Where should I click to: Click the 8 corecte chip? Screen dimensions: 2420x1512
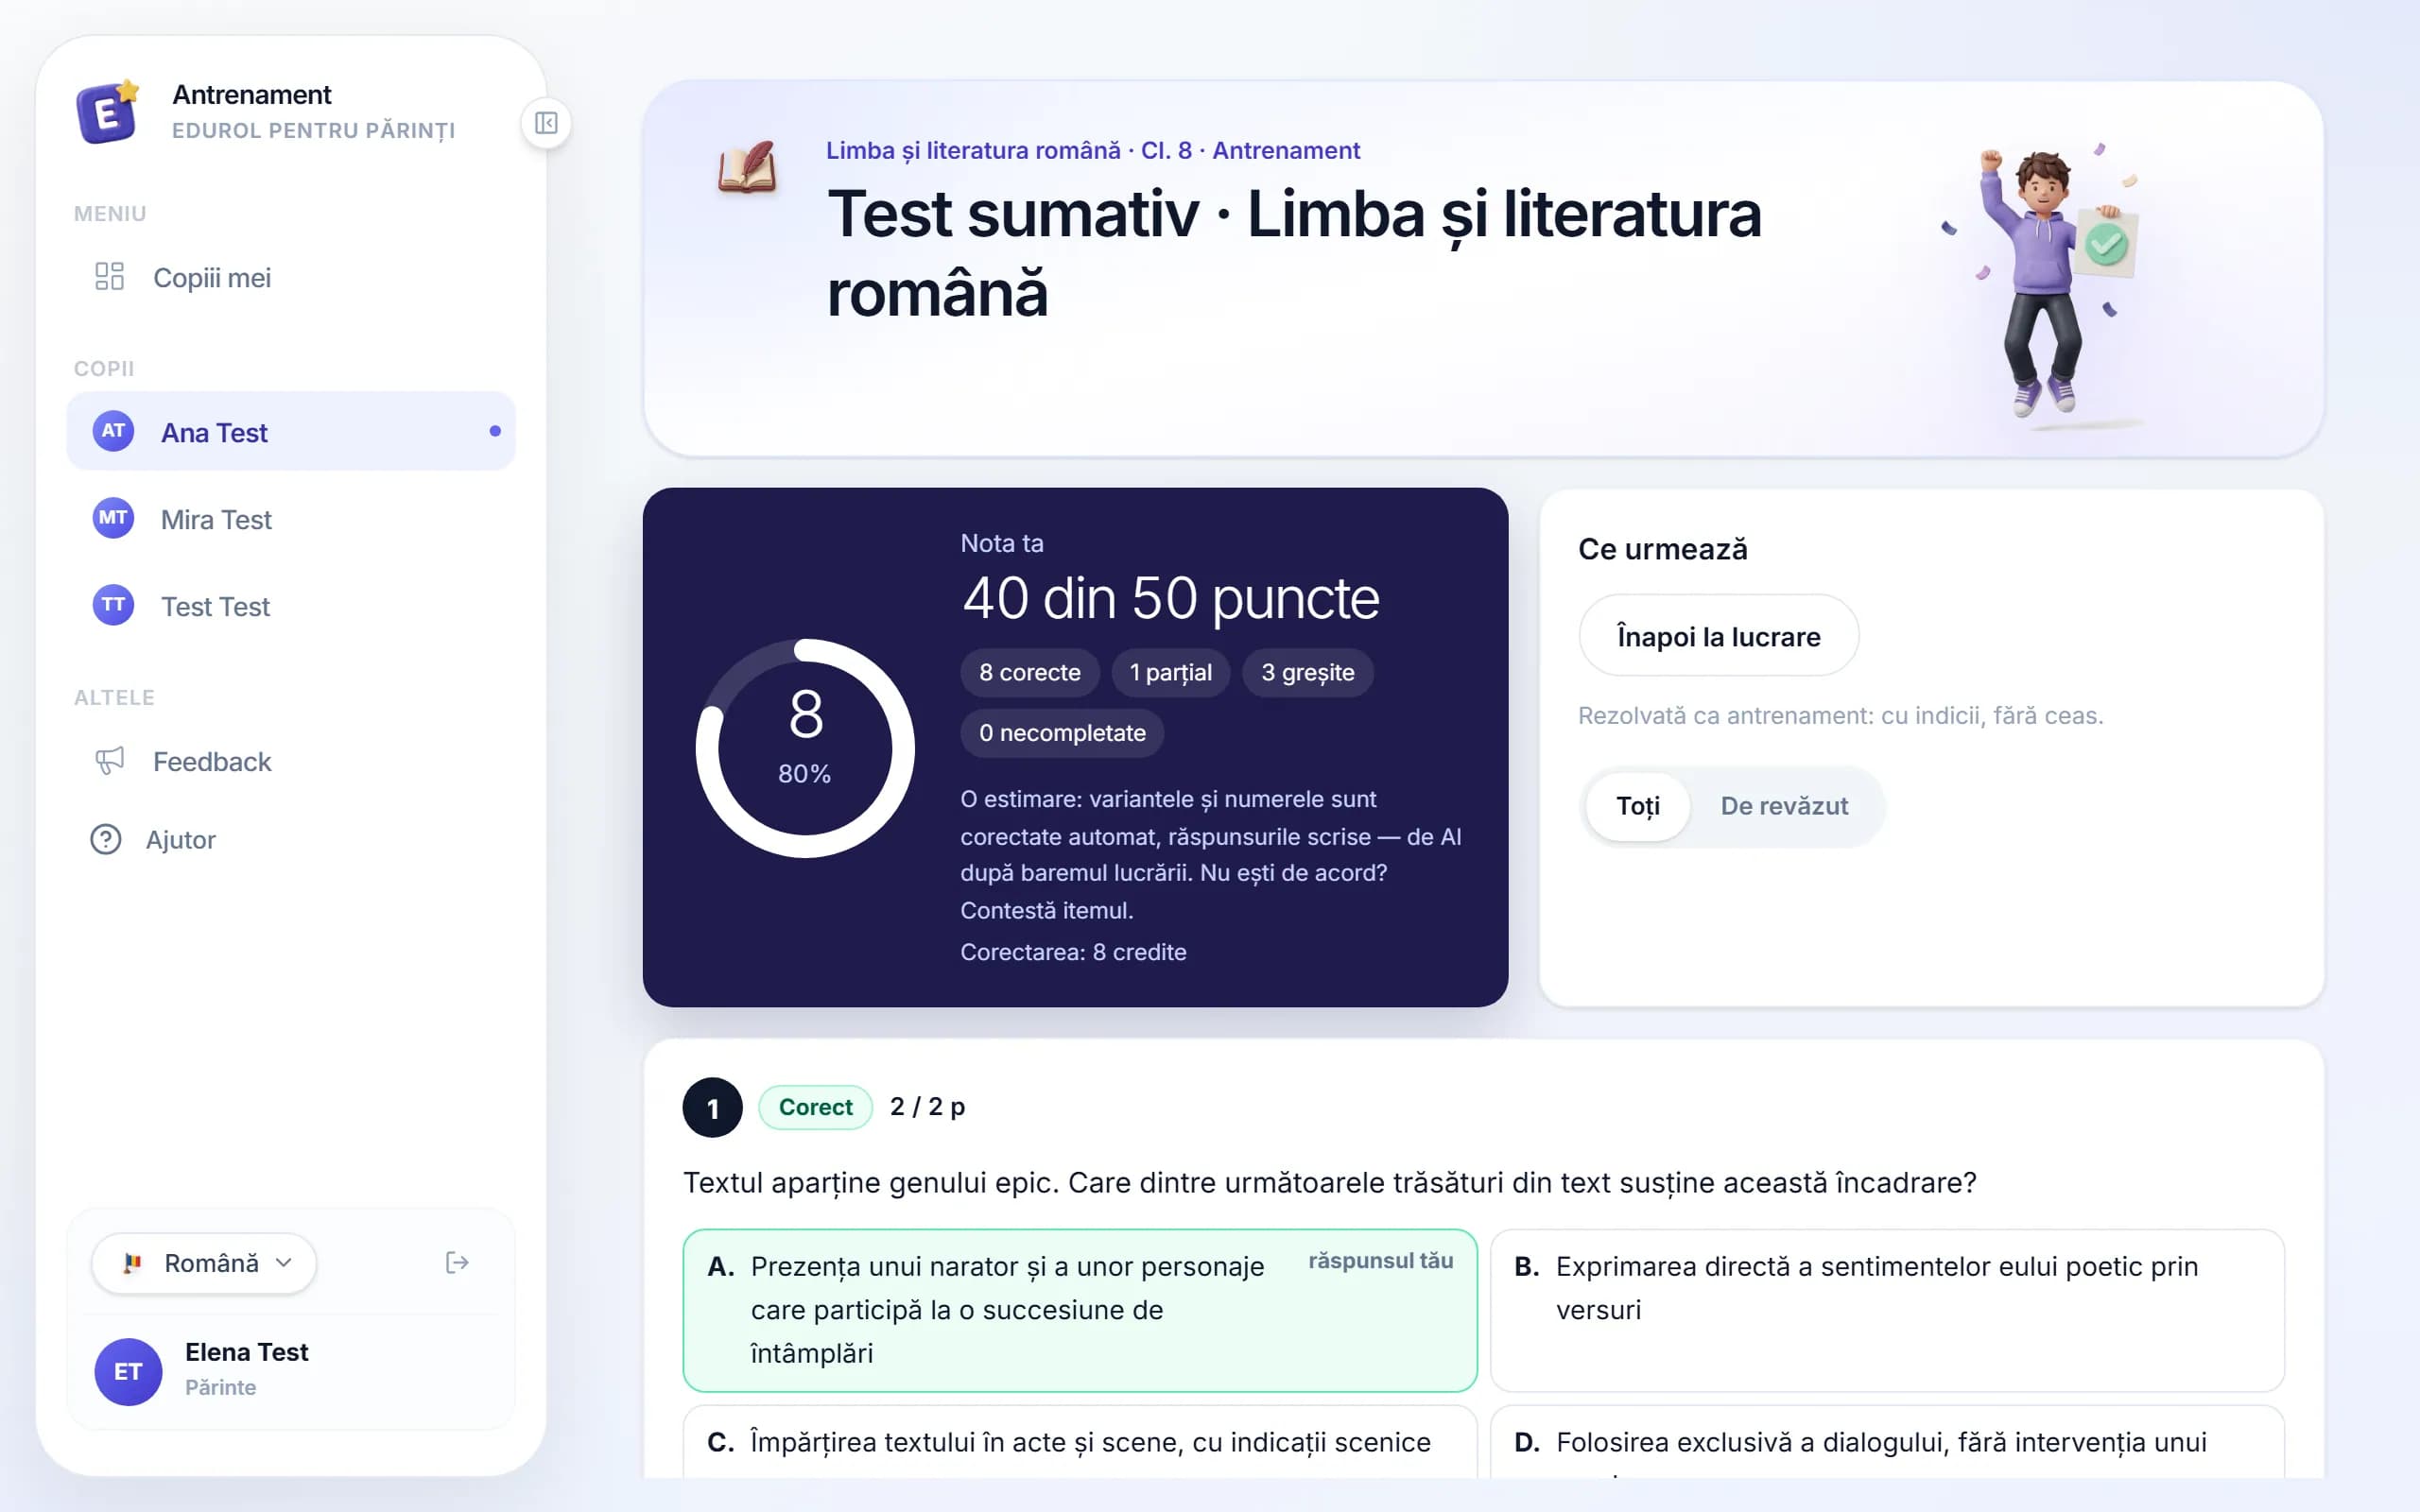(x=1030, y=672)
